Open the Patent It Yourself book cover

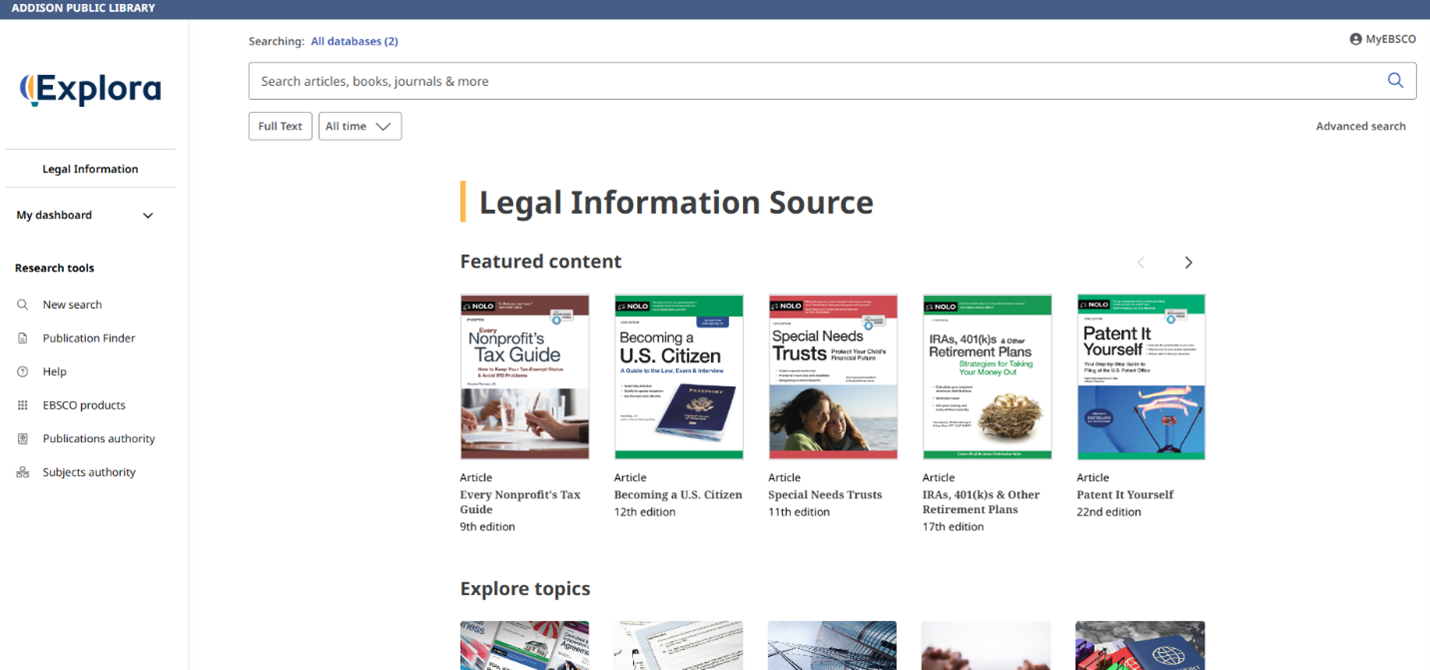1140,376
